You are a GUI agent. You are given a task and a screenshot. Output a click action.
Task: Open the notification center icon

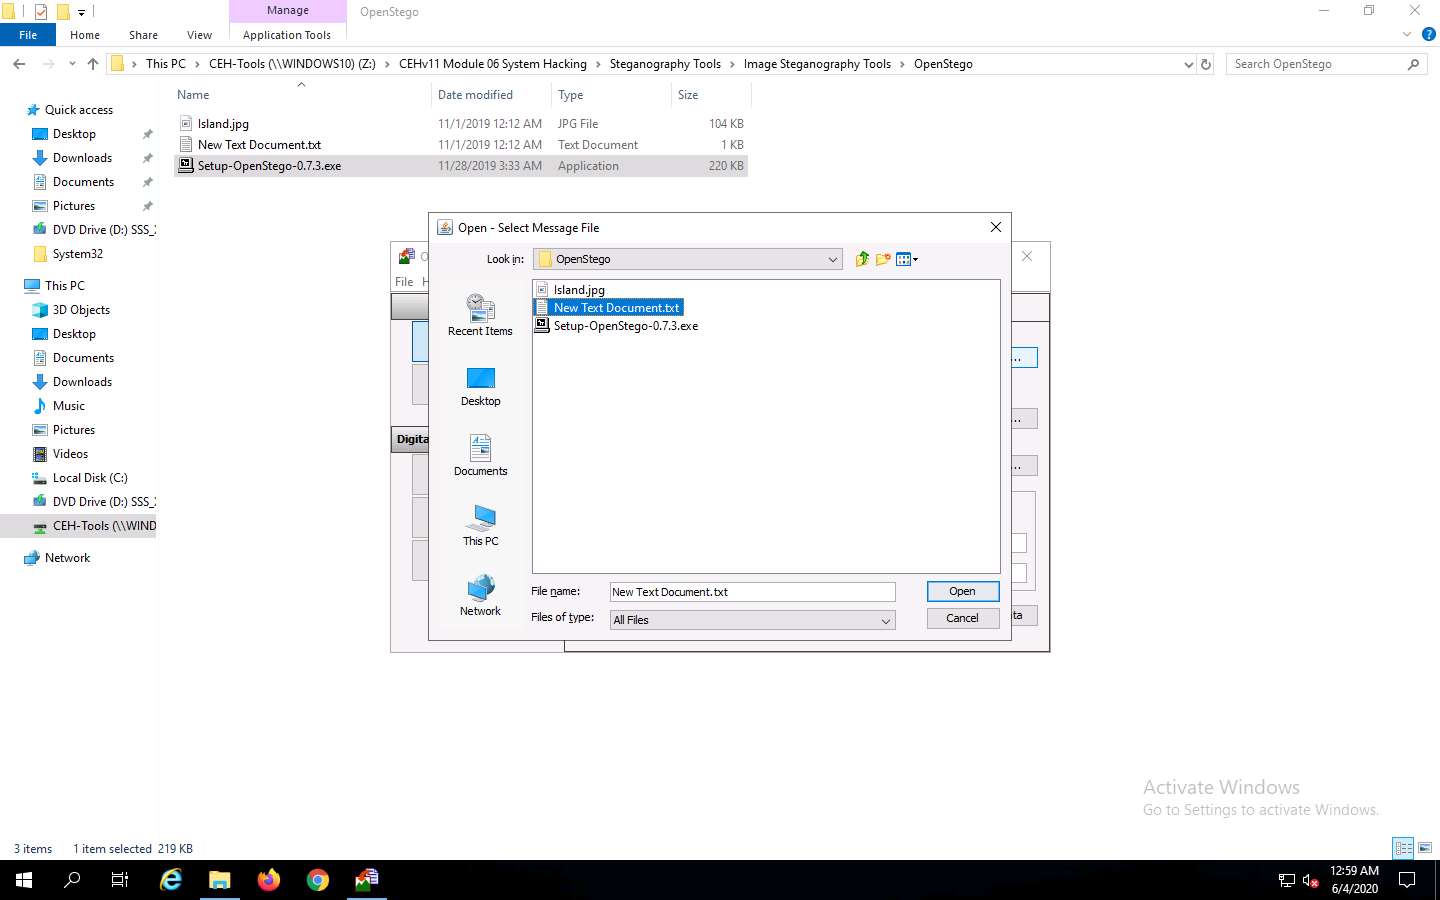(x=1407, y=880)
